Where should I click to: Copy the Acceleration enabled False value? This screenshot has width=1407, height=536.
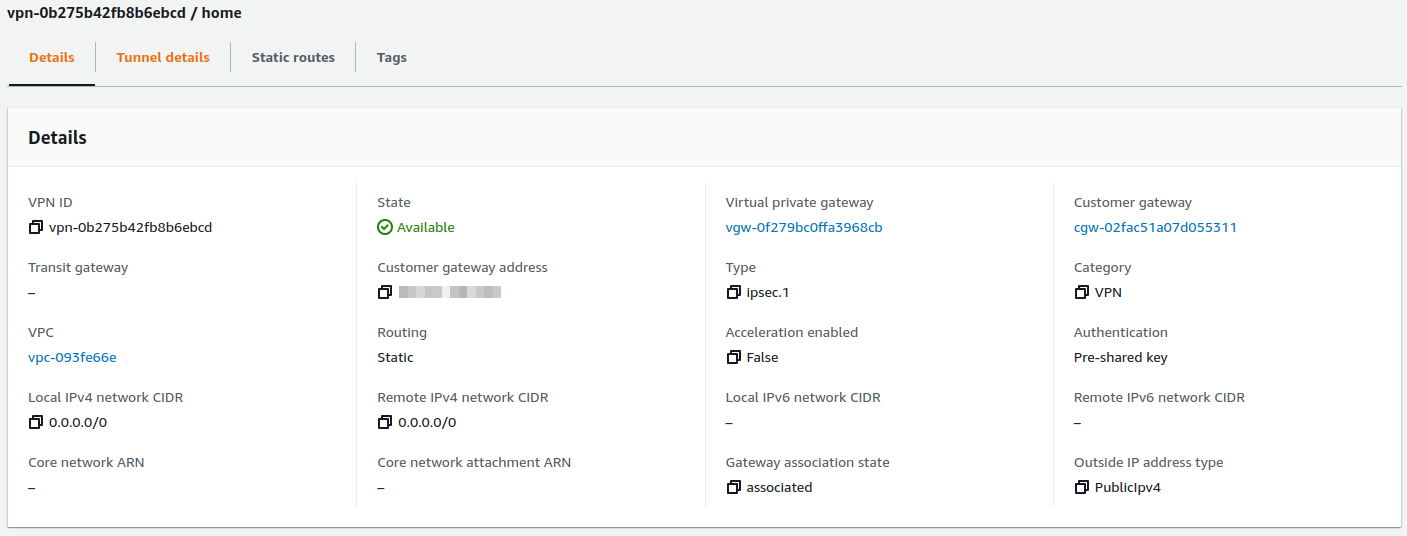pyautogui.click(x=734, y=358)
